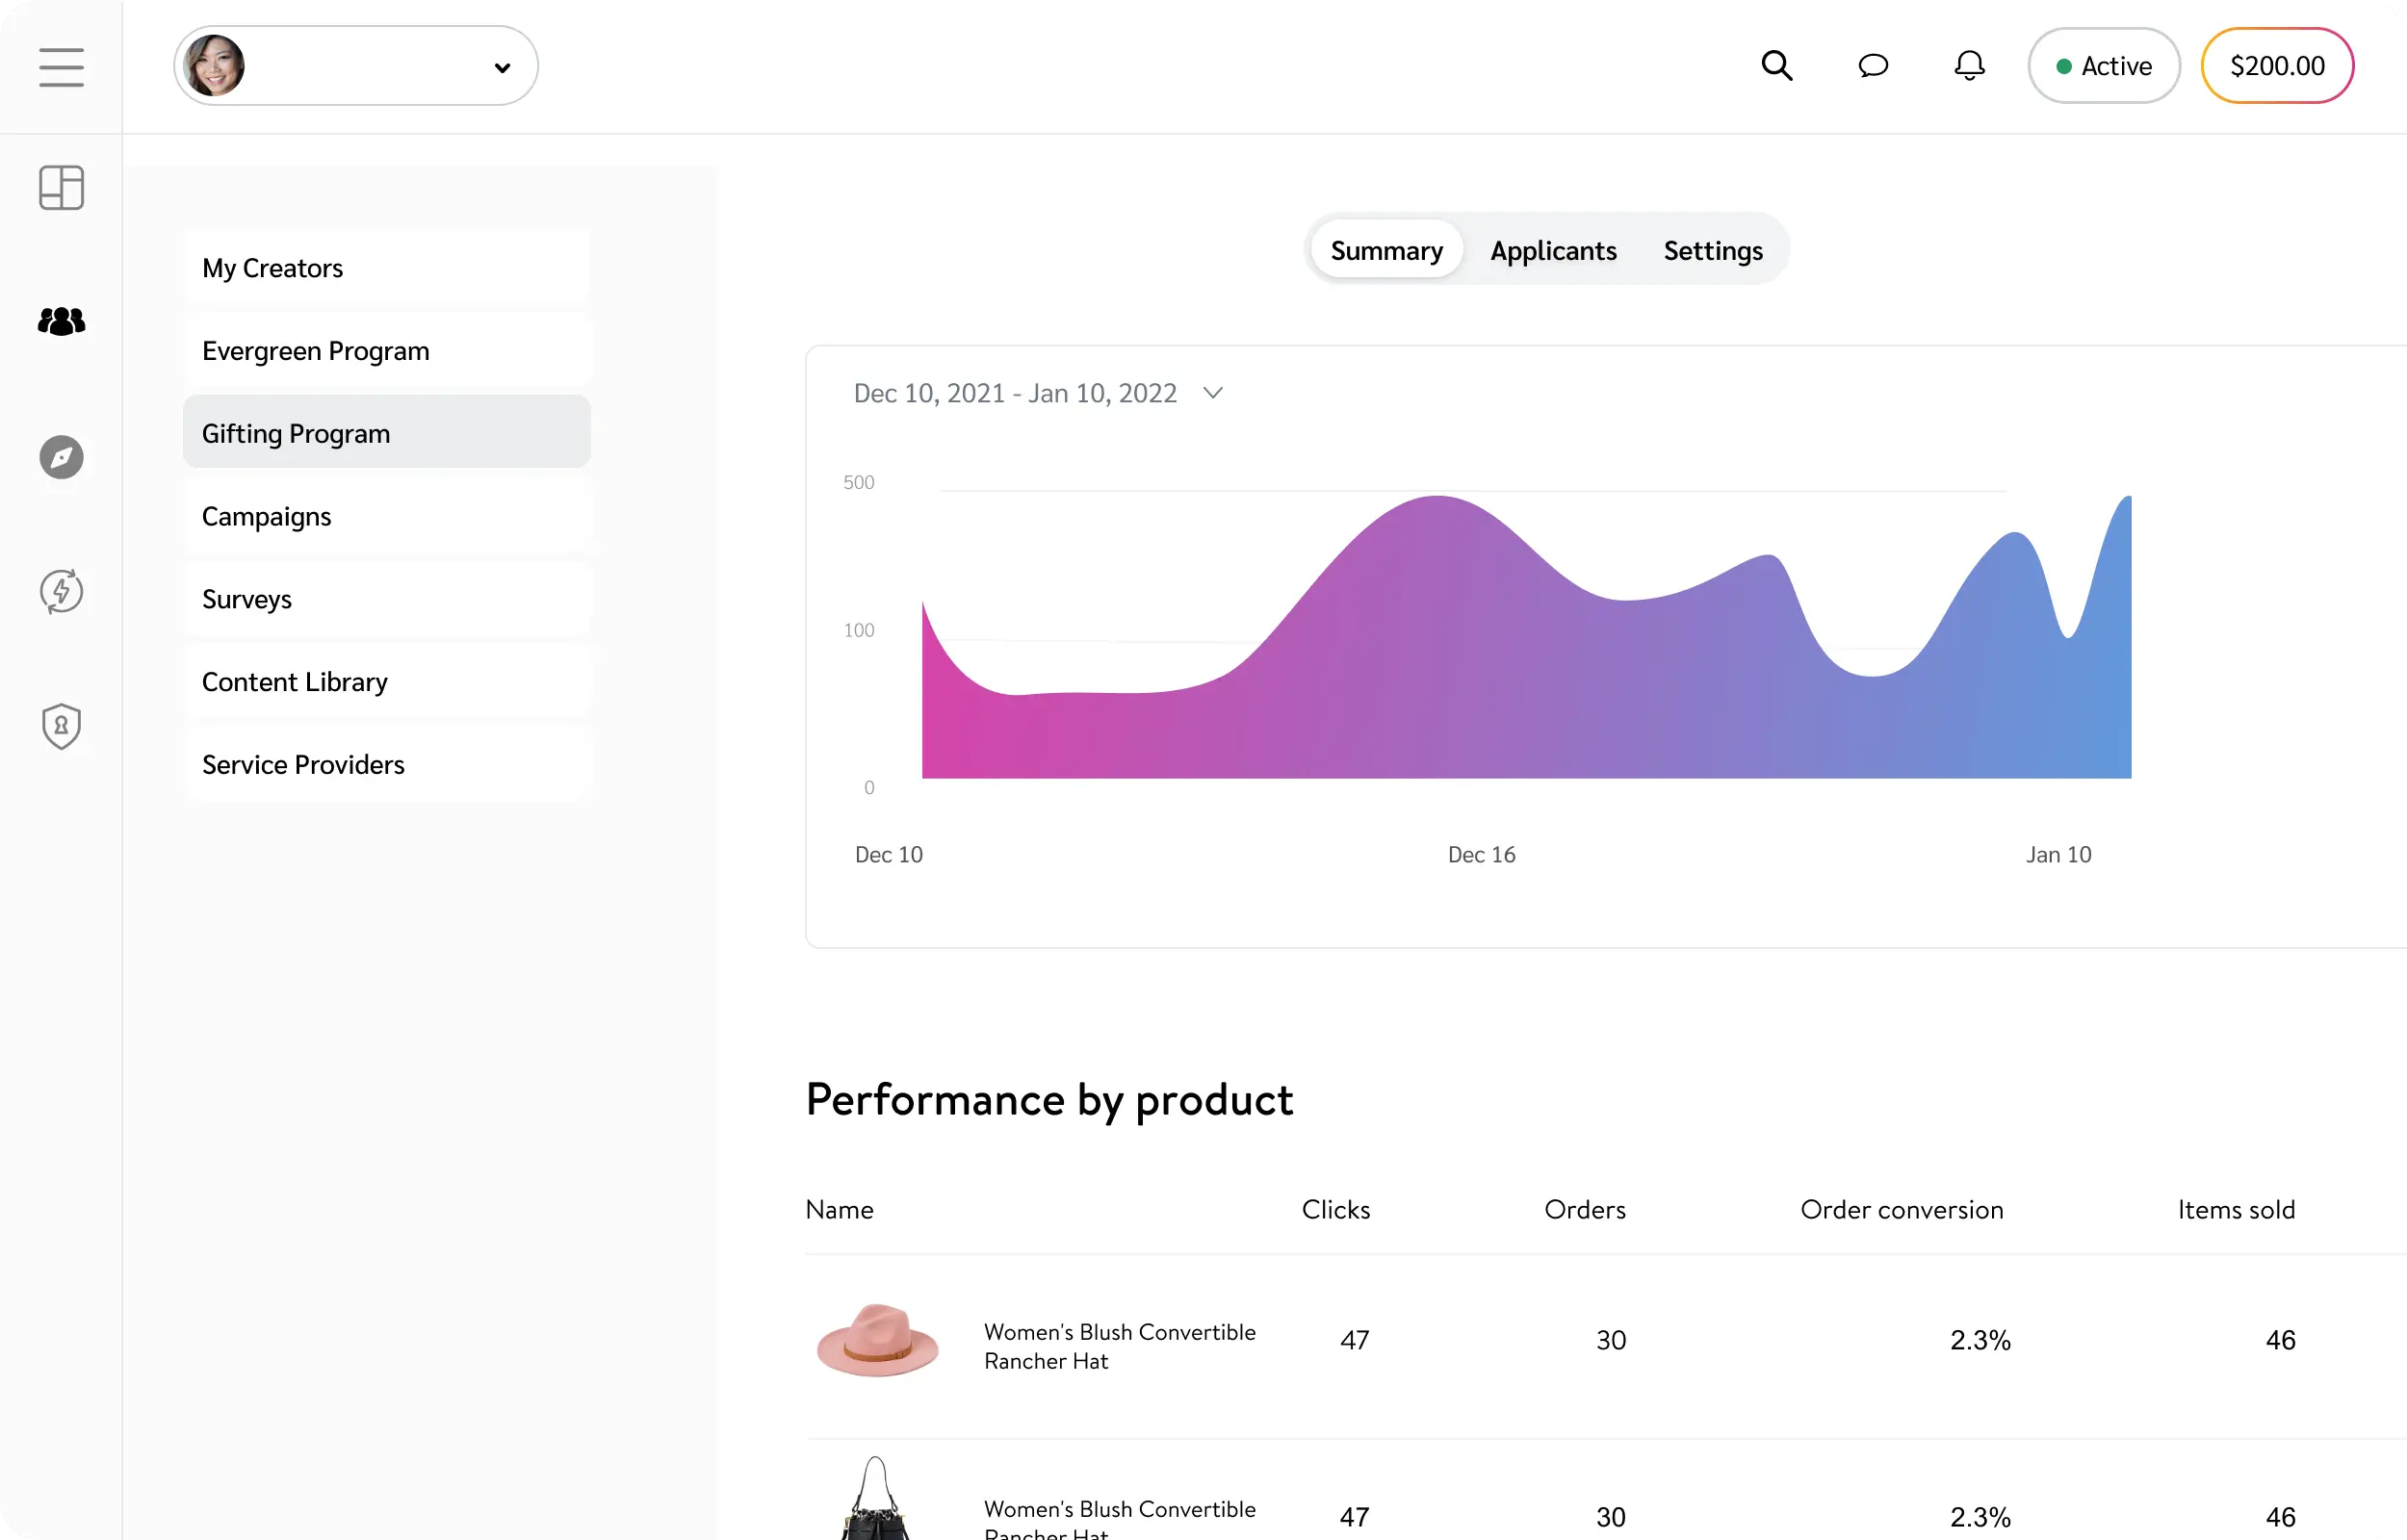Click the pink rancher hat thumbnail
This screenshot has width=2407, height=1540.
click(877, 1341)
